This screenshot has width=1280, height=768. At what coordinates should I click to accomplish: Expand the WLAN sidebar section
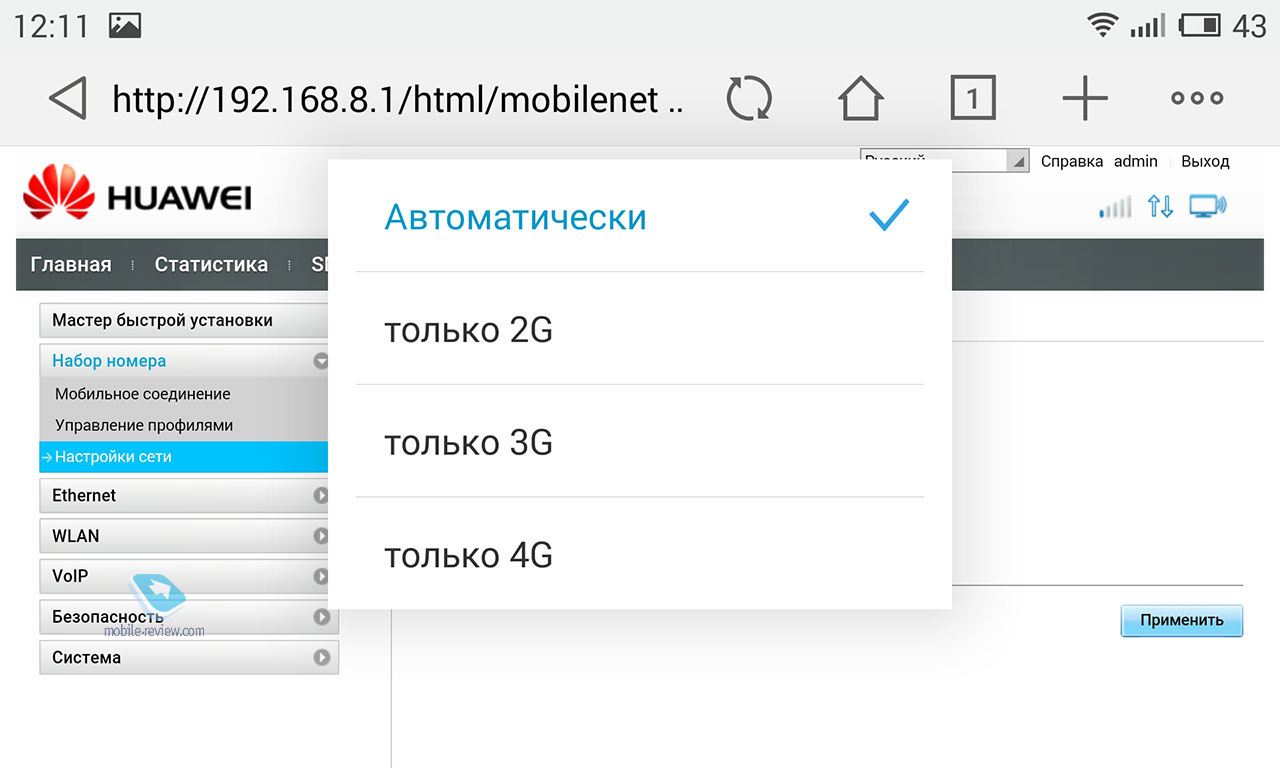(189, 536)
